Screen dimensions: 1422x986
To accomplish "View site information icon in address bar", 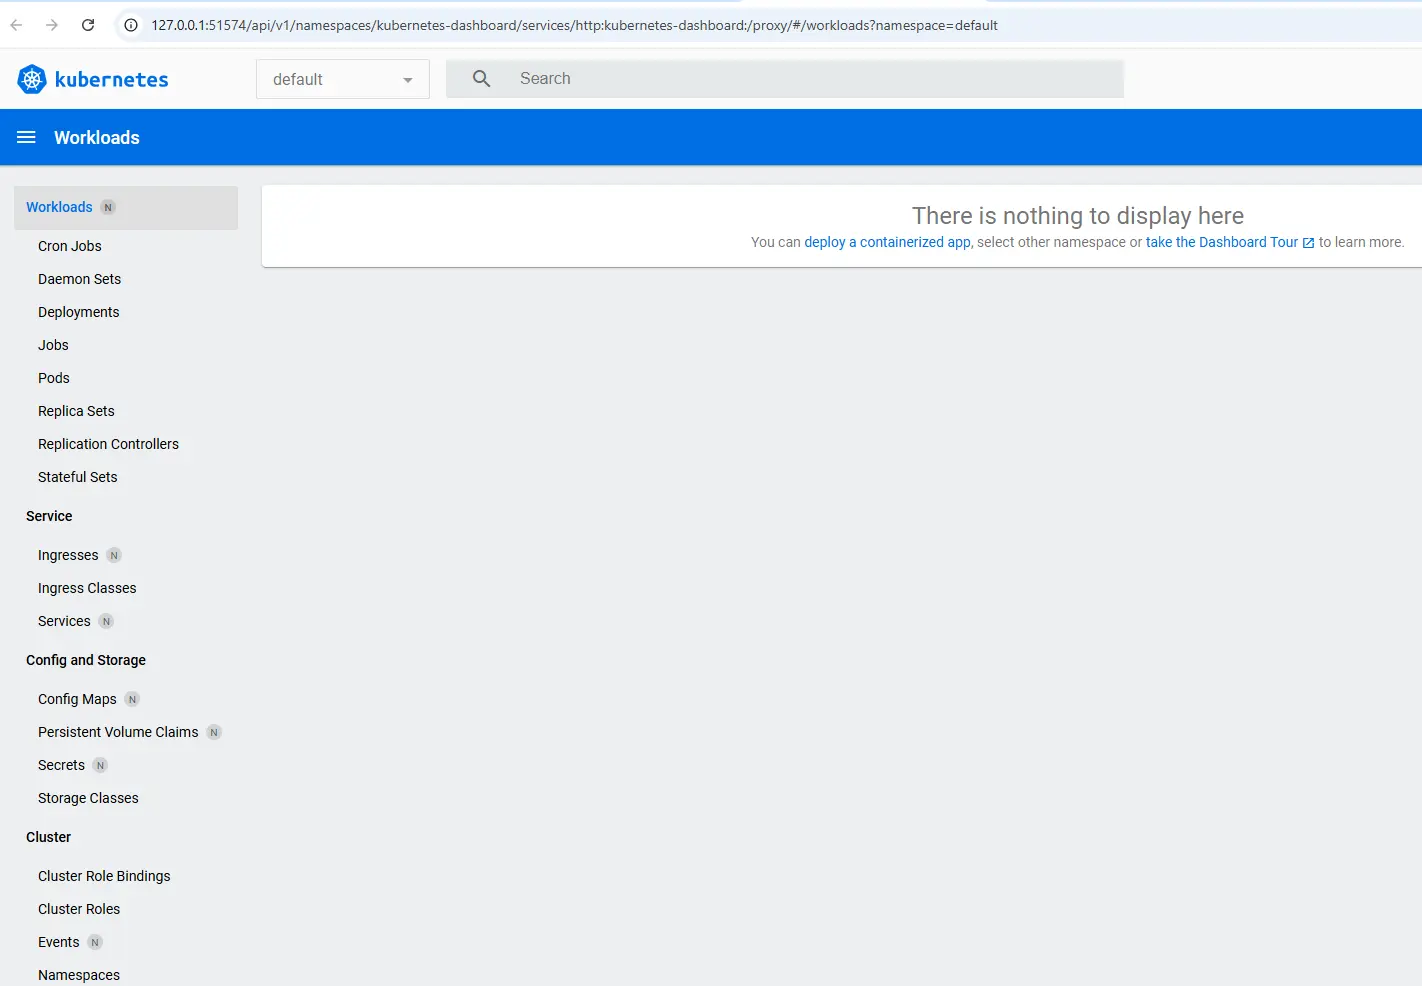I will 131,25.
